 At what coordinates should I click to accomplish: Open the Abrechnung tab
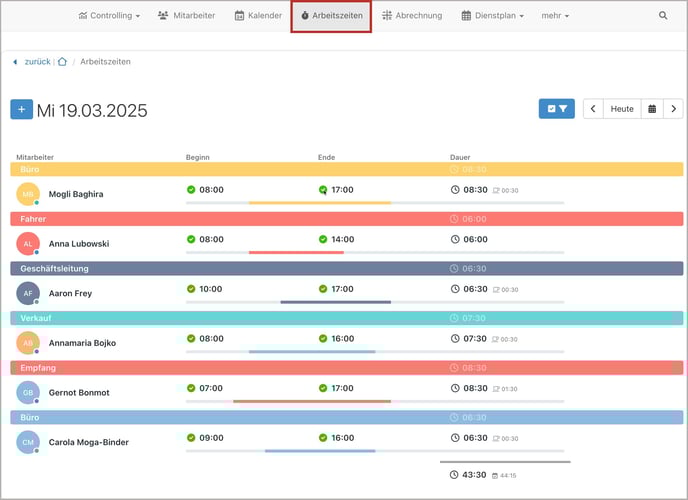[x=412, y=15]
